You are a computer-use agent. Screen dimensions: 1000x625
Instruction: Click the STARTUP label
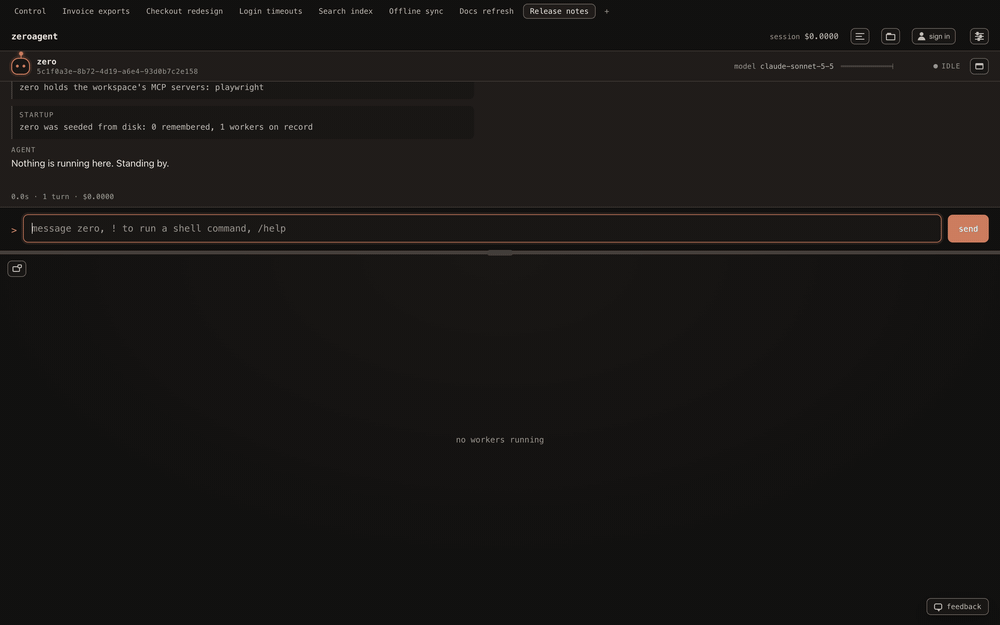tap(36, 115)
